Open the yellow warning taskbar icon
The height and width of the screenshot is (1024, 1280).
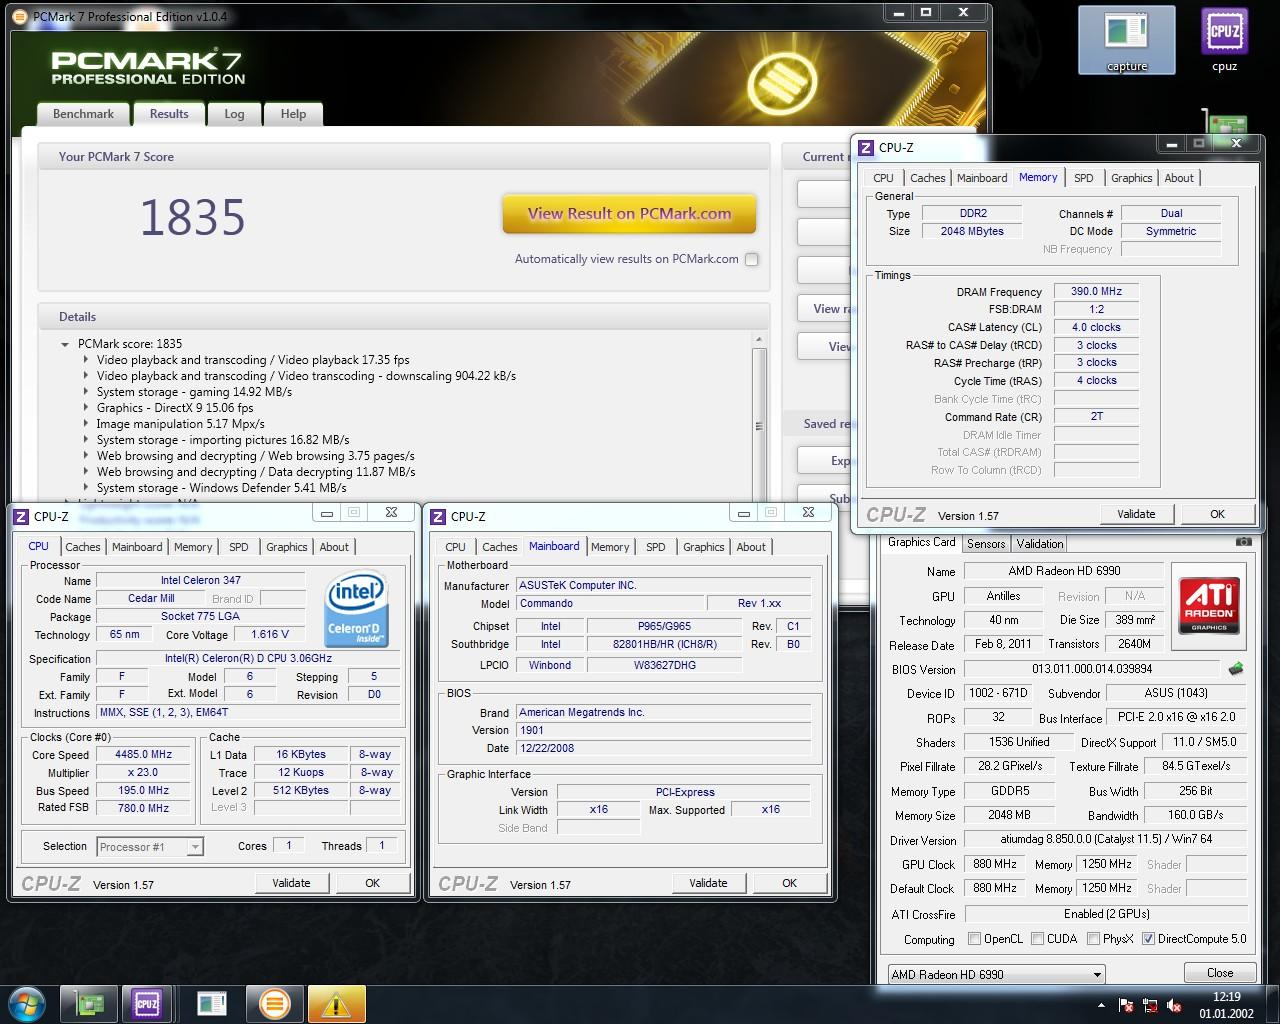(x=336, y=1003)
